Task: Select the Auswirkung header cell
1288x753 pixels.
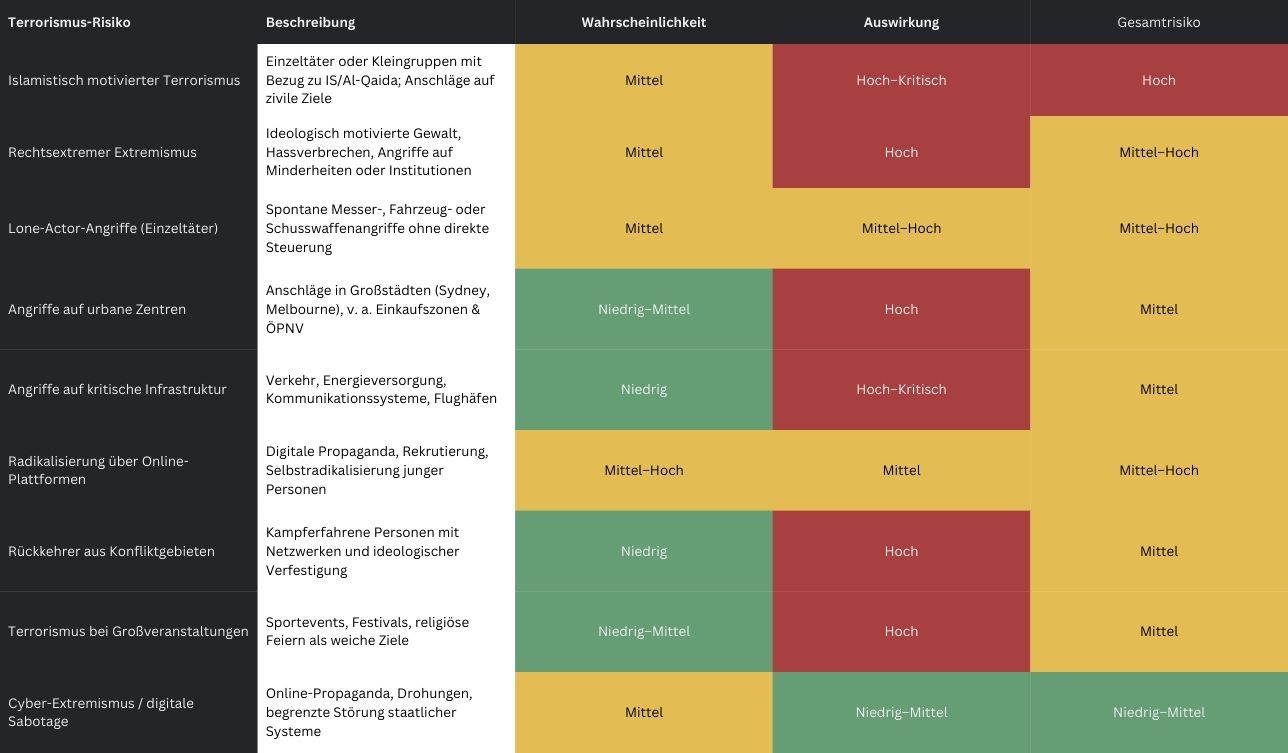Action: tap(901, 22)
